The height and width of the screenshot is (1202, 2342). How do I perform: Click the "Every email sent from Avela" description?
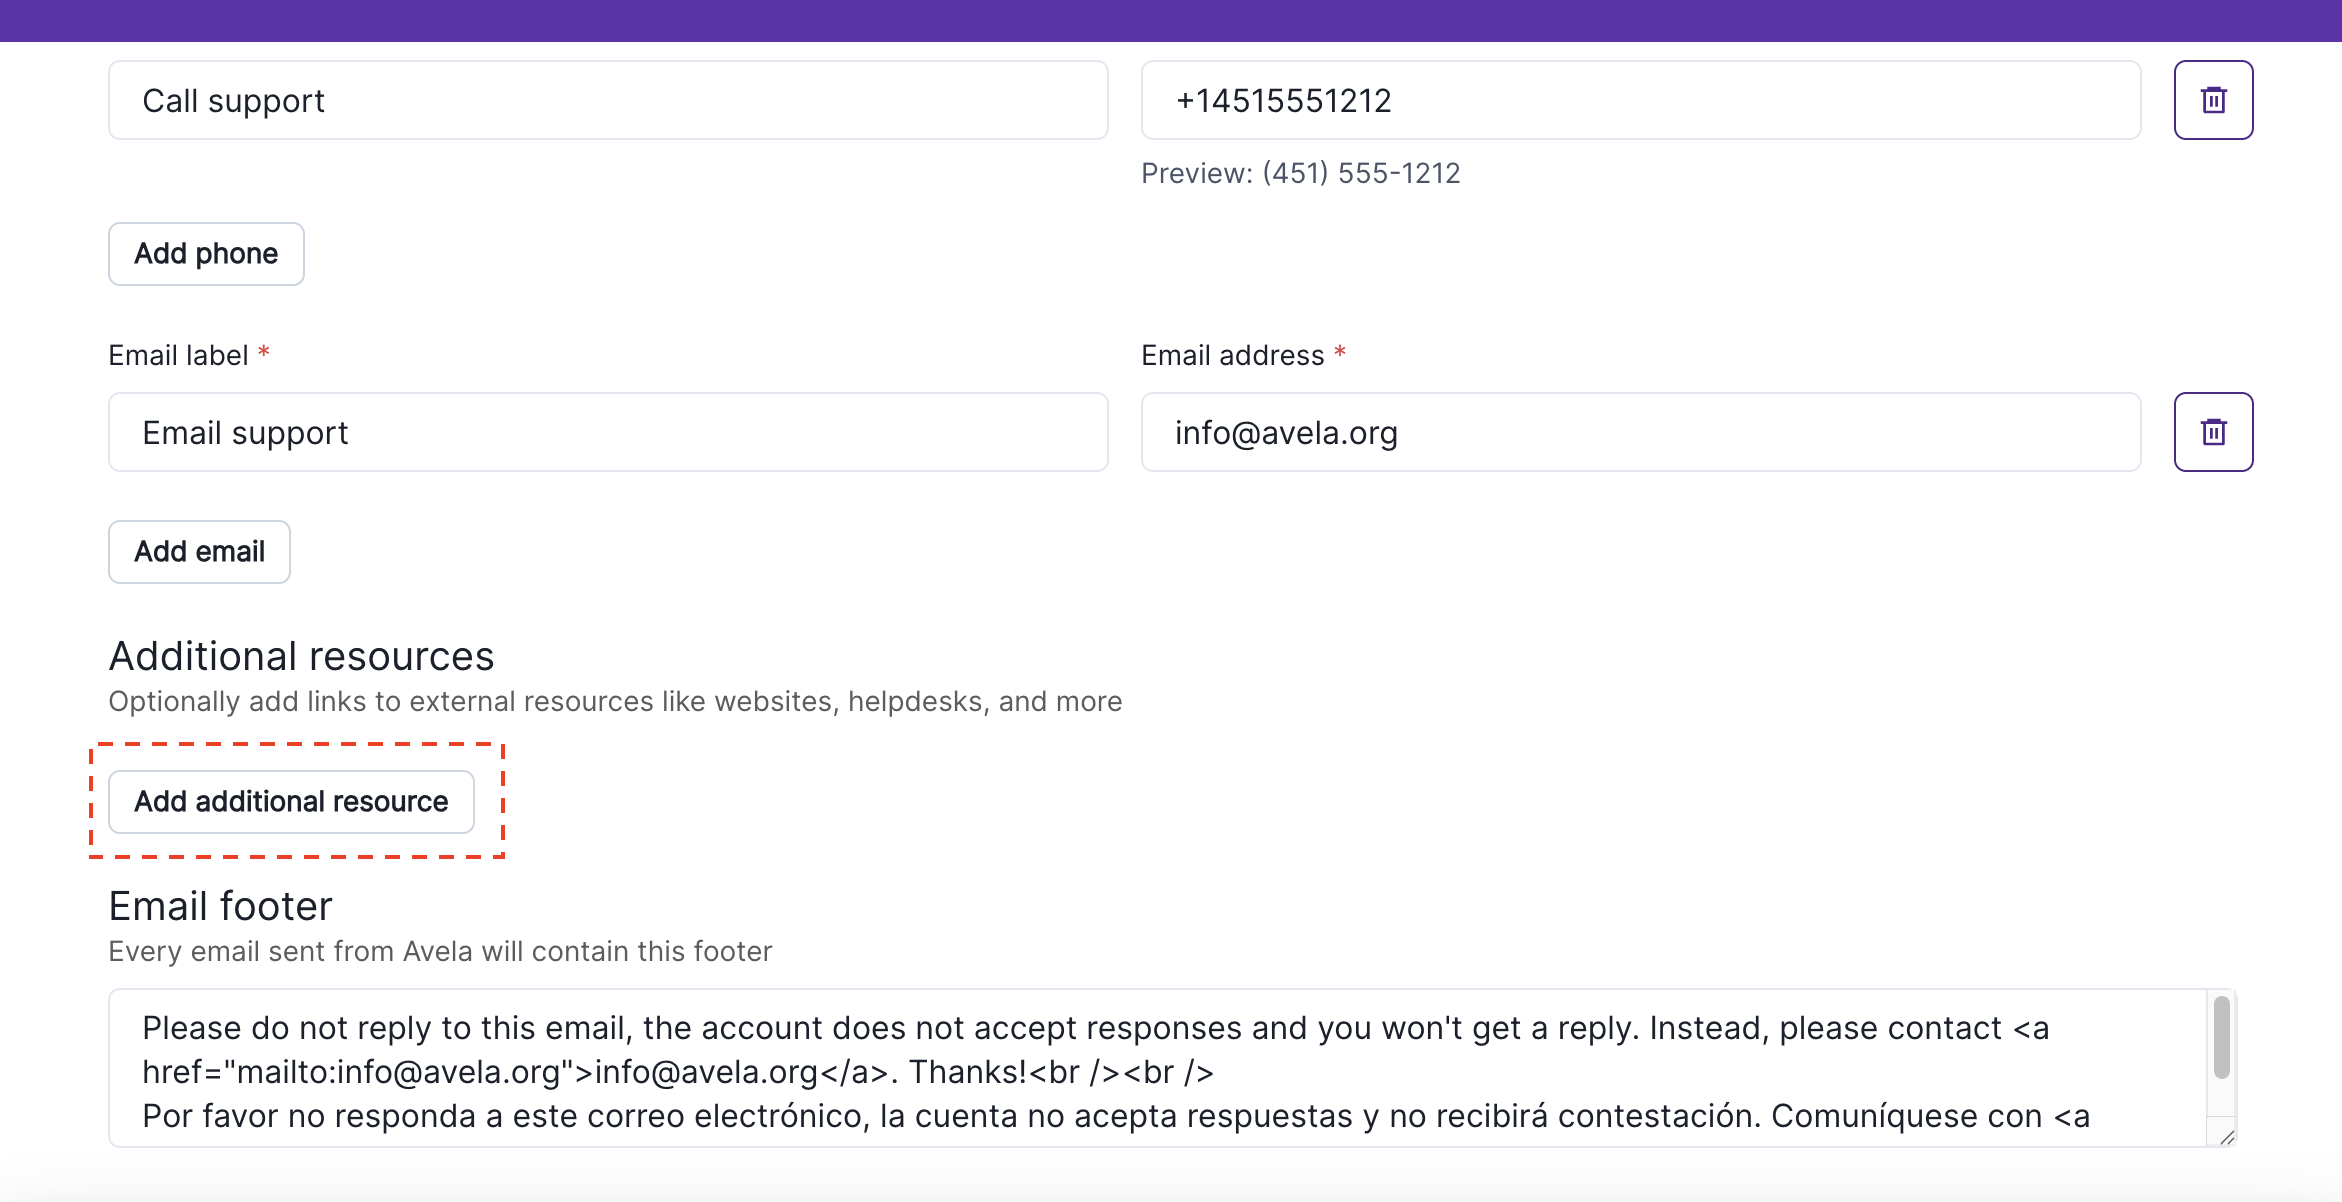(x=440, y=952)
